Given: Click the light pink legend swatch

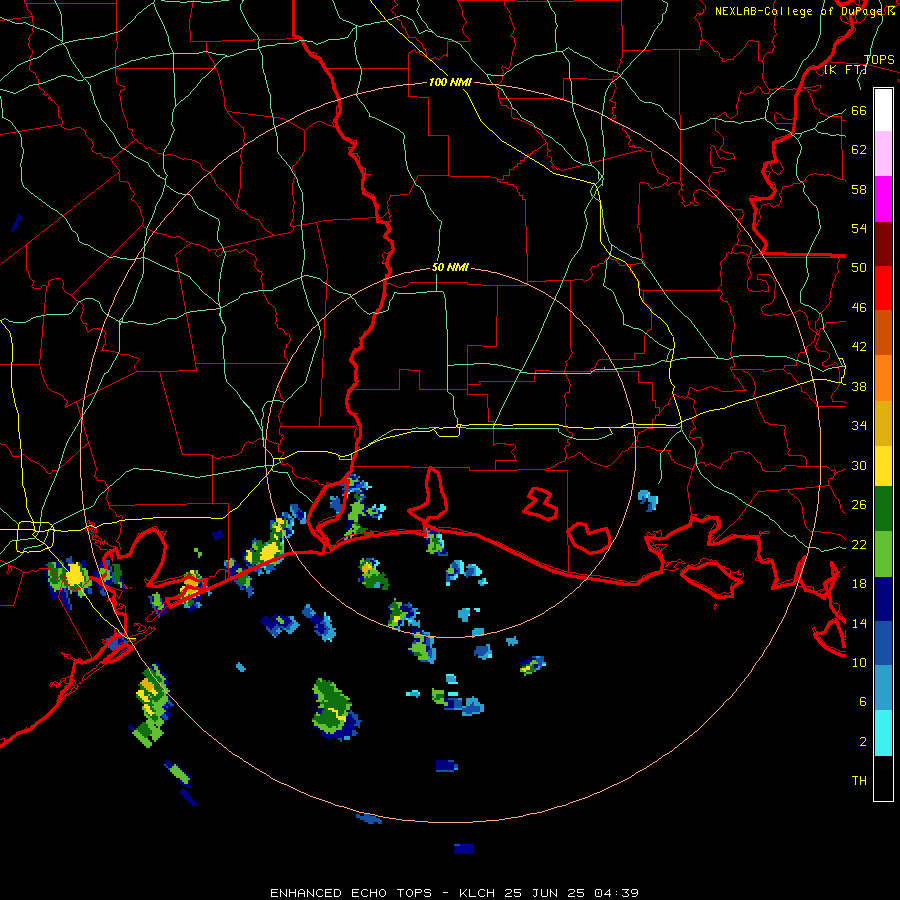Looking at the screenshot, I should point(883,154).
